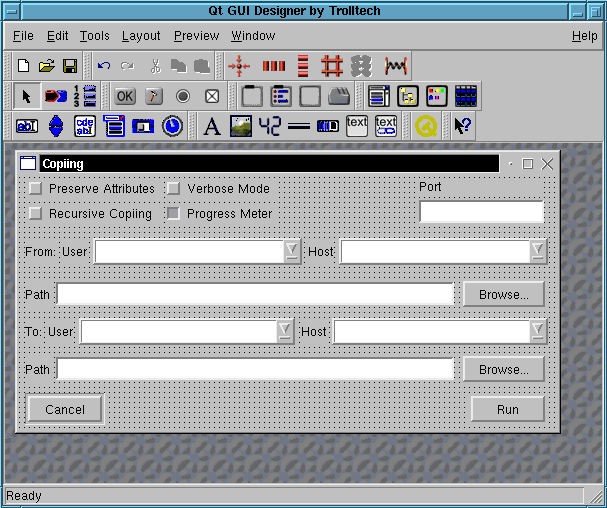Image resolution: width=607 pixels, height=508 pixels.
Task: Expand the From User combo box
Action: (x=291, y=251)
